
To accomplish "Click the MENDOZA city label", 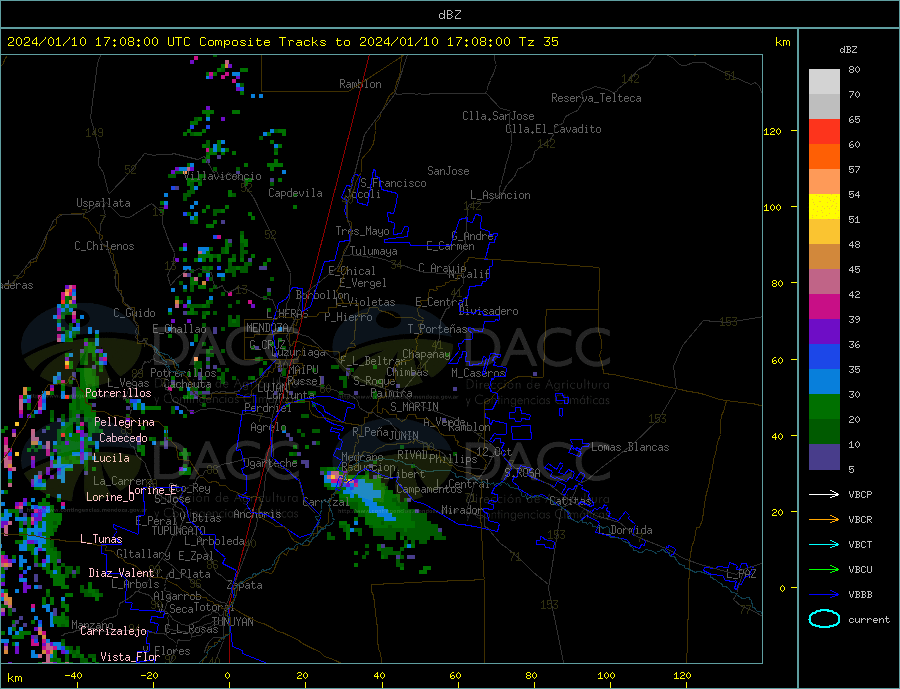I will [x=269, y=328].
